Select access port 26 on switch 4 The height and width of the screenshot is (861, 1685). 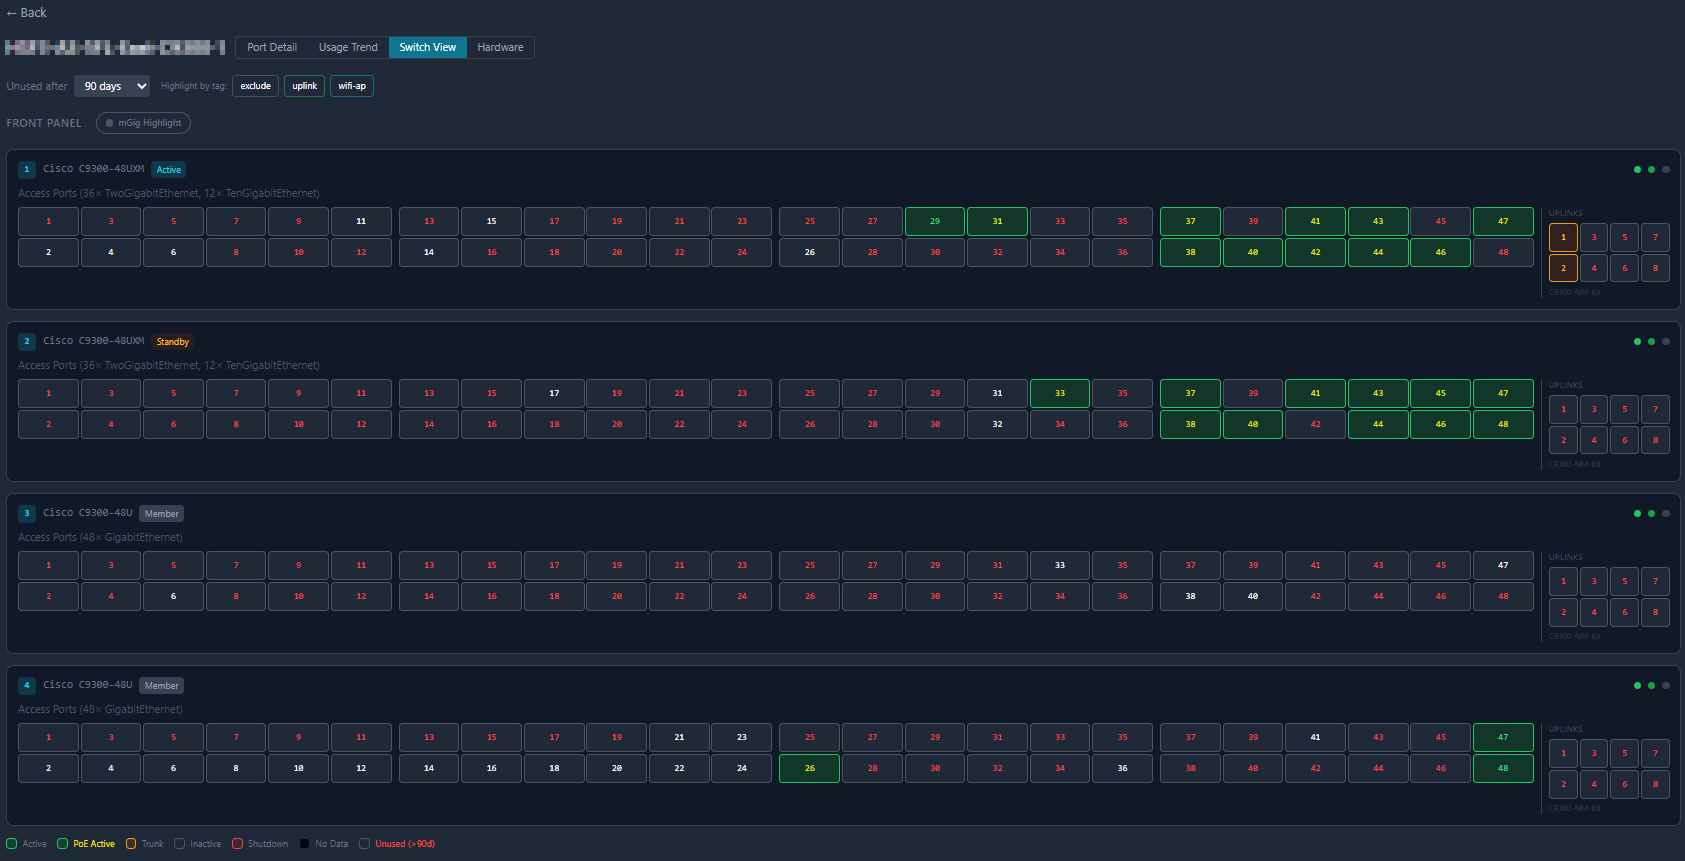tap(810, 768)
